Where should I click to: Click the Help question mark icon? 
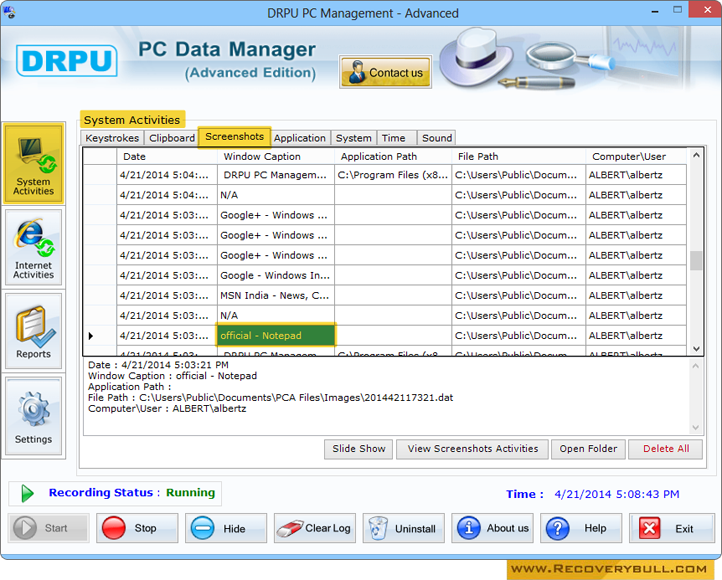[x=558, y=528]
